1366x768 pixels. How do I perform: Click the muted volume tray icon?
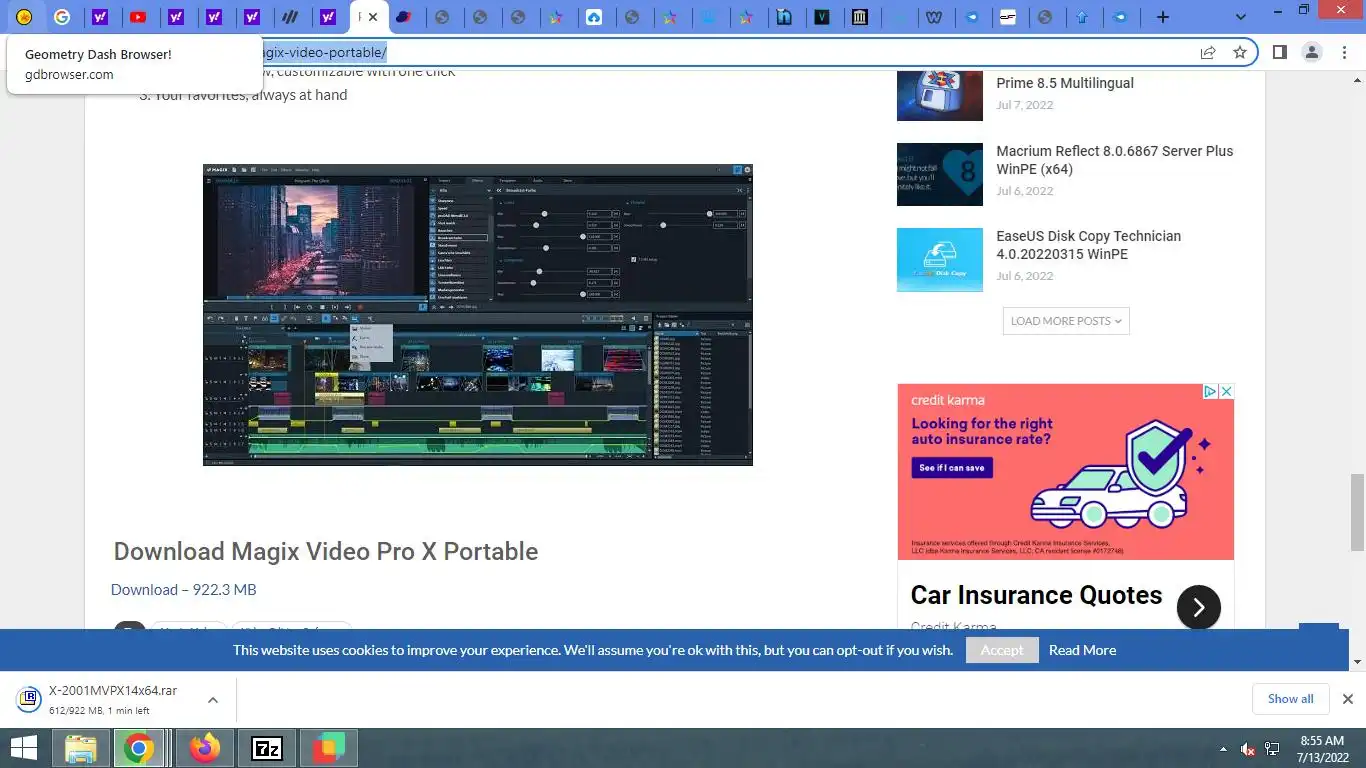[x=1247, y=749]
